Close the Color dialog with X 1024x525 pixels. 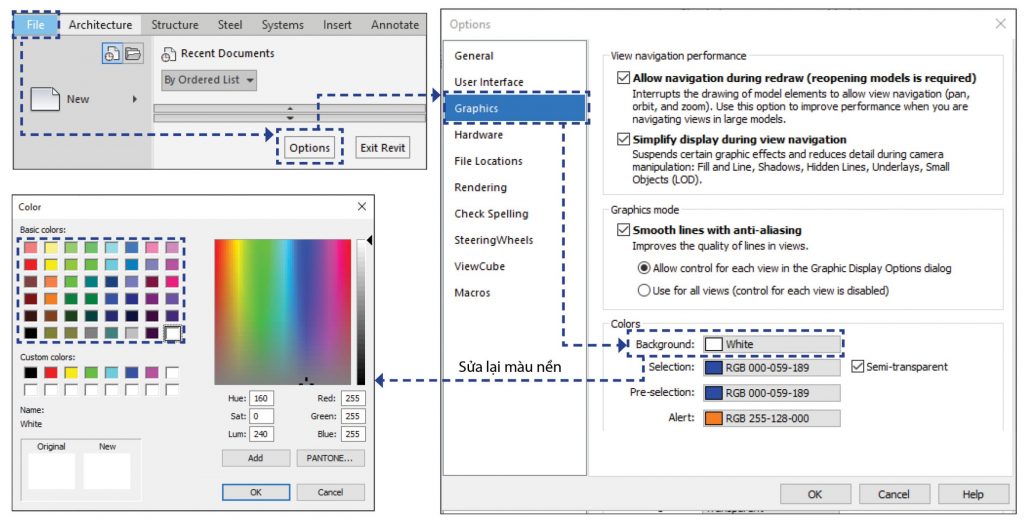pos(362,207)
